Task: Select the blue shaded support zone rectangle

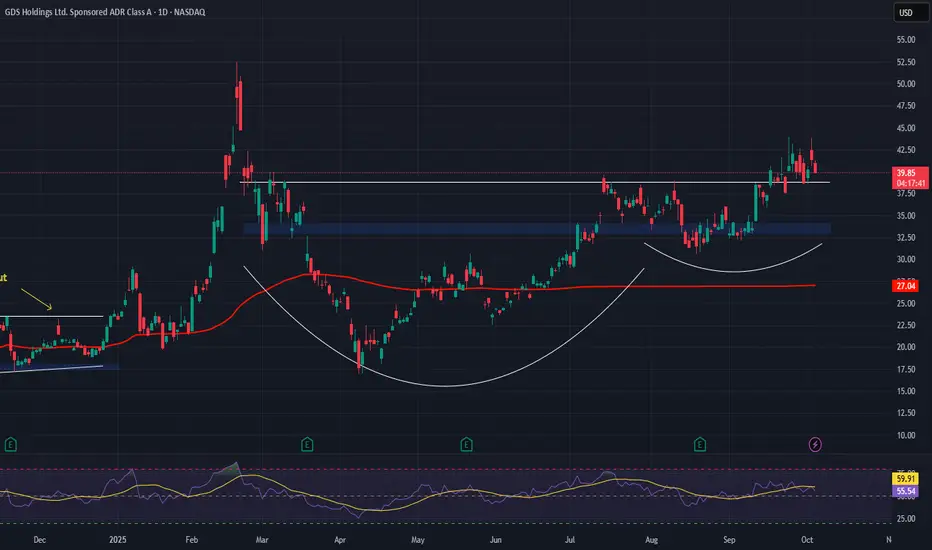Action: click(537, 228)
